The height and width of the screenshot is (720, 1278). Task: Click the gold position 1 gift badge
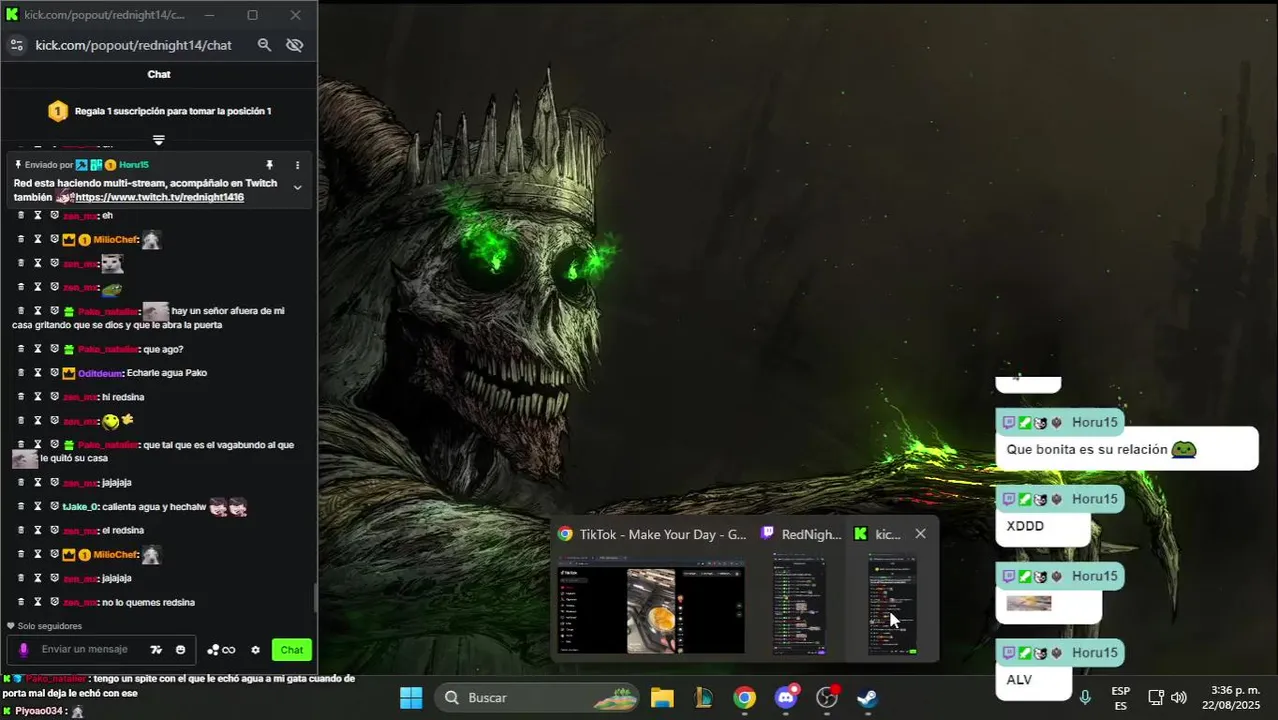pos(58,111)
